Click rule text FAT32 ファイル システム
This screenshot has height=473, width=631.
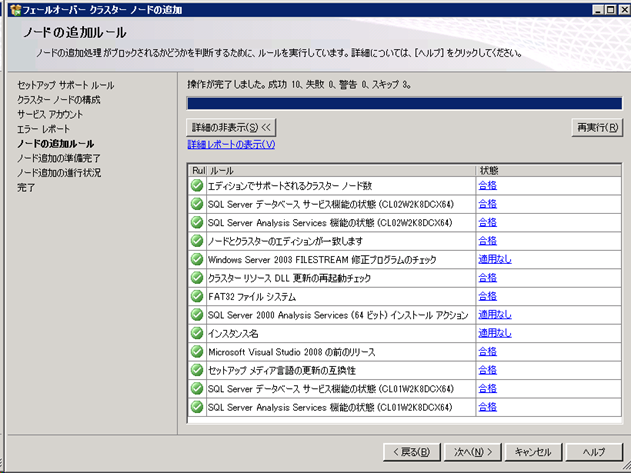252,297
